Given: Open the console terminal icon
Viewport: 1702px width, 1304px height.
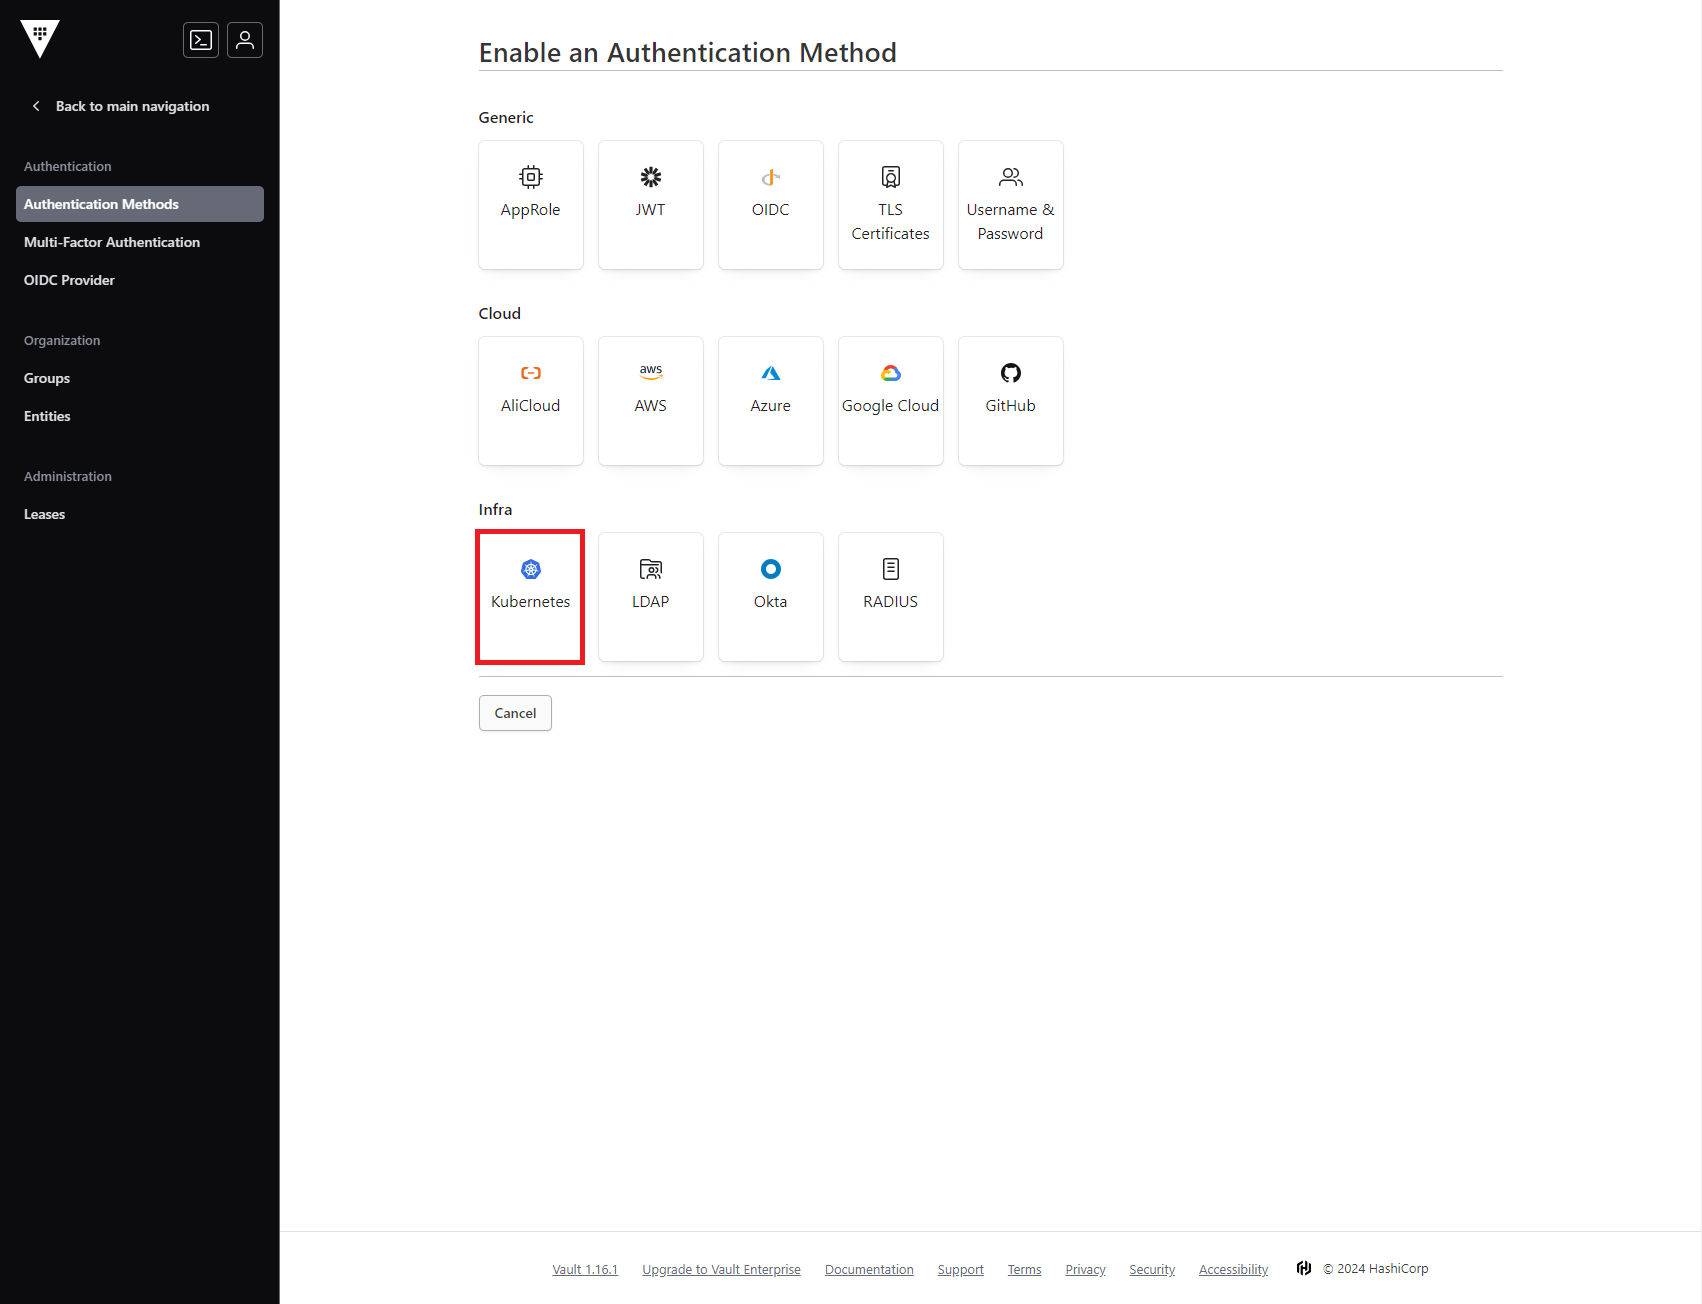Looking at the screenshot, I should [x=201, y=40].
